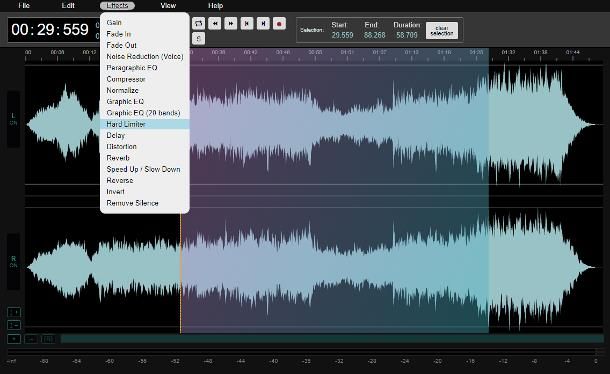
Task: Choose Remove Silence
Action: click(x=145, y=203)
